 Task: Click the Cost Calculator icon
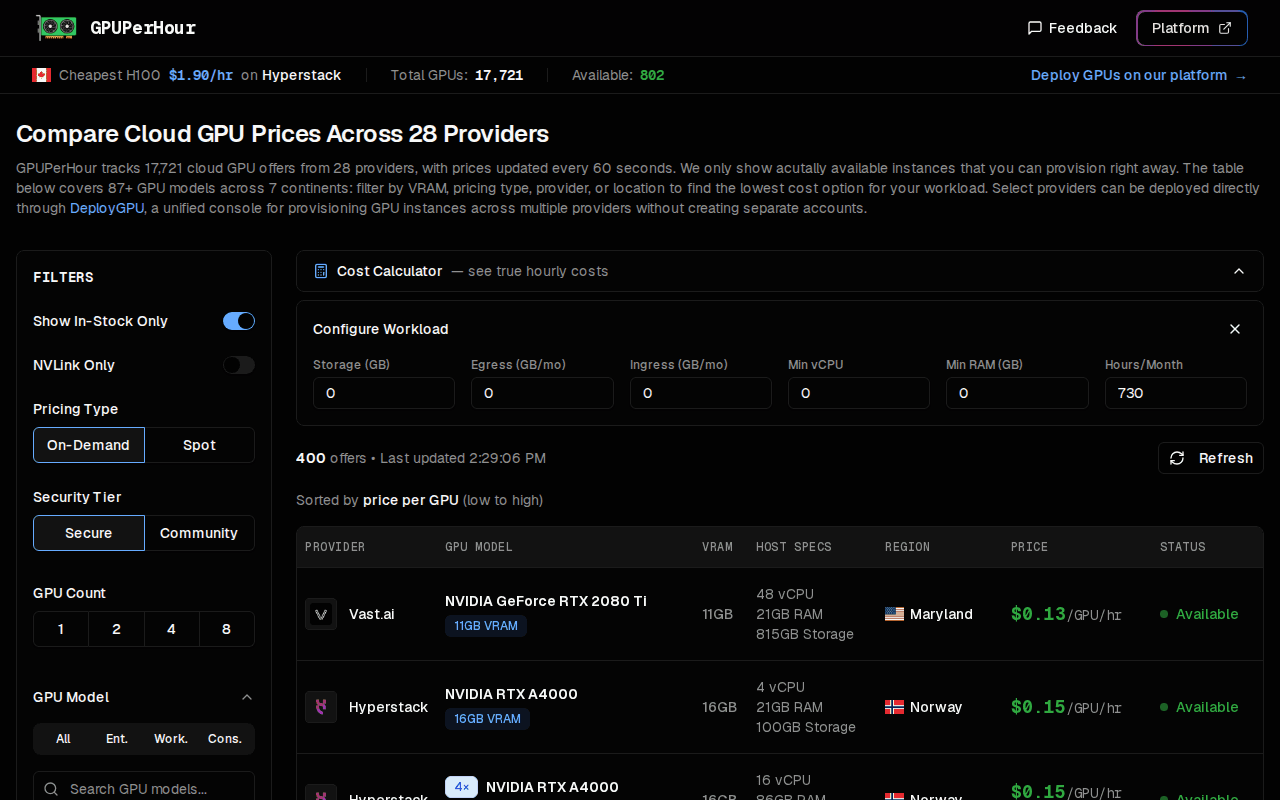(x=321, y=271)
